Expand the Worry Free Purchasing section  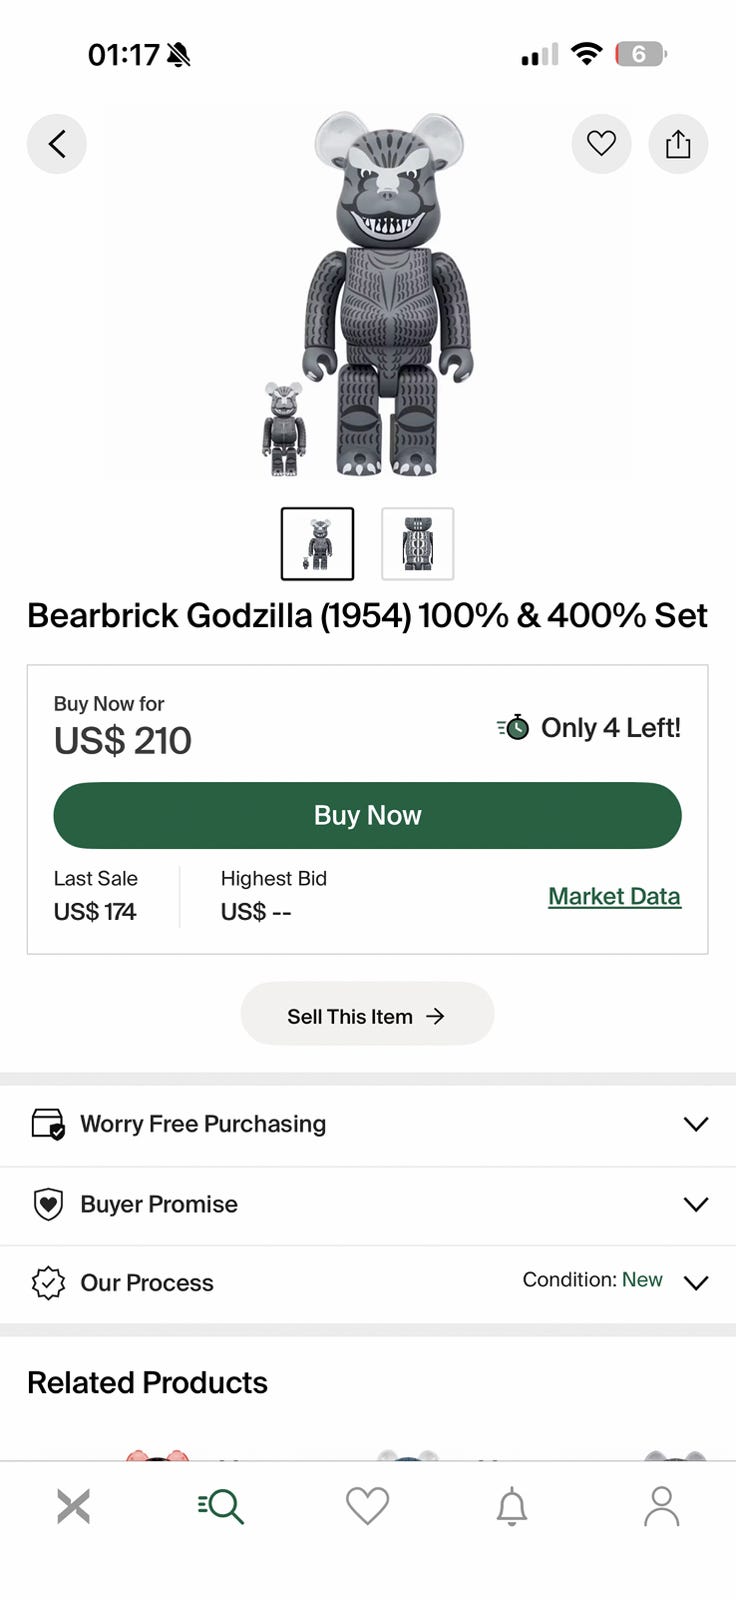coord(695,1124)
